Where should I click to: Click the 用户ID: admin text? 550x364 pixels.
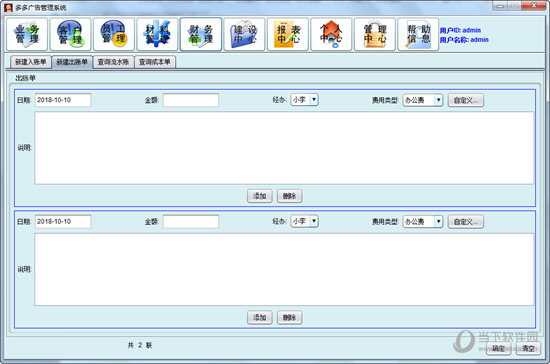[460, 30]
